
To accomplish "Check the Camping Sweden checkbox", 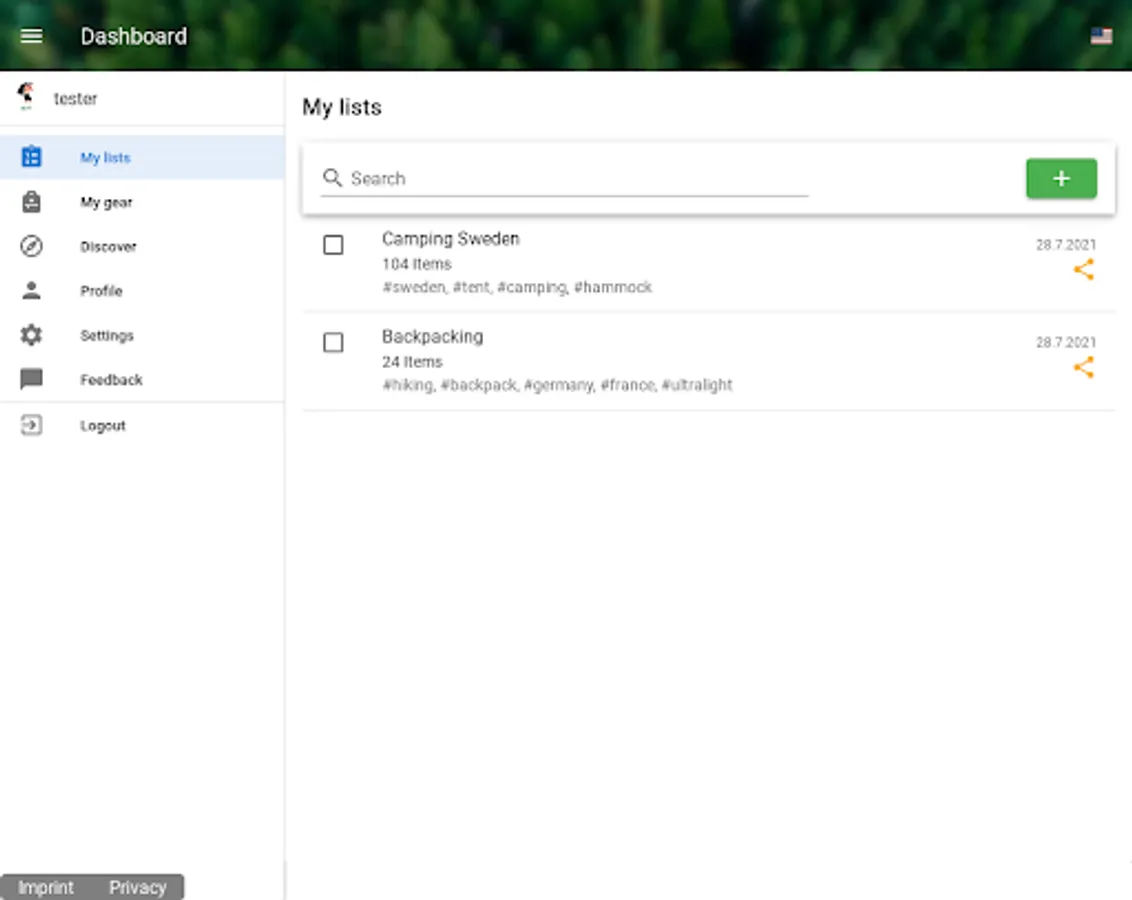I will tap(334, 245).
